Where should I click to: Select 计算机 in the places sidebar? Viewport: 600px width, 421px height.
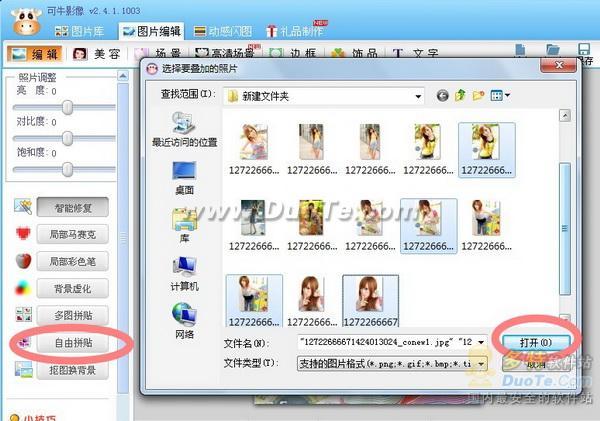point(184,271)
